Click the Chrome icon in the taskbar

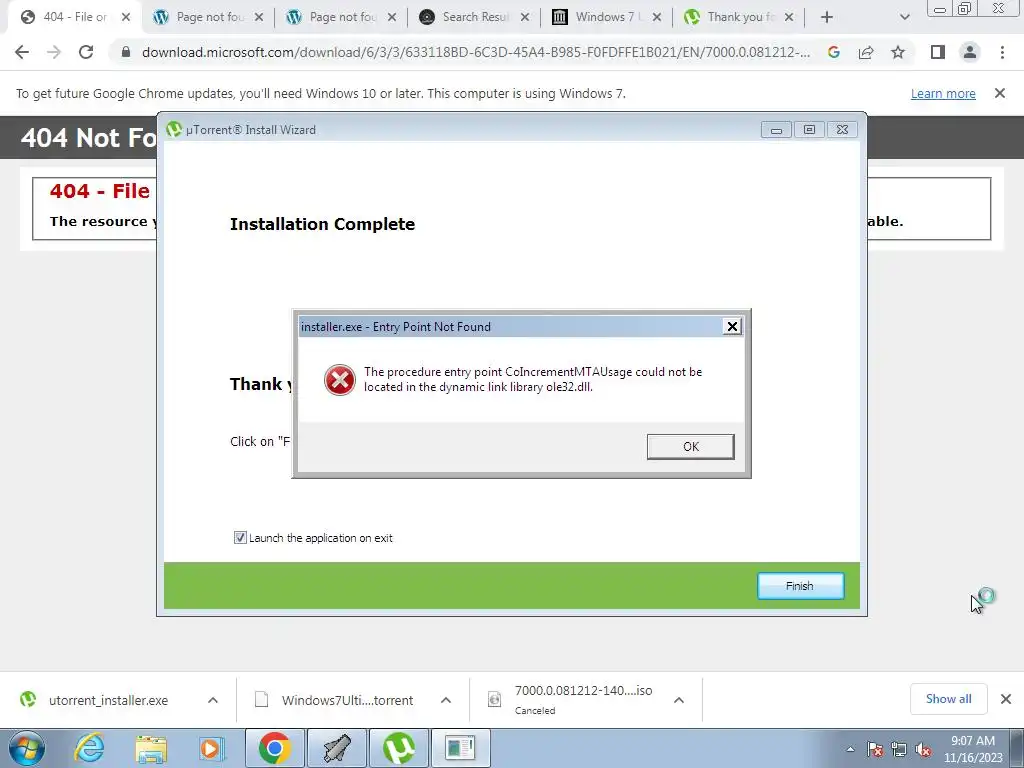tap(275, 748)
